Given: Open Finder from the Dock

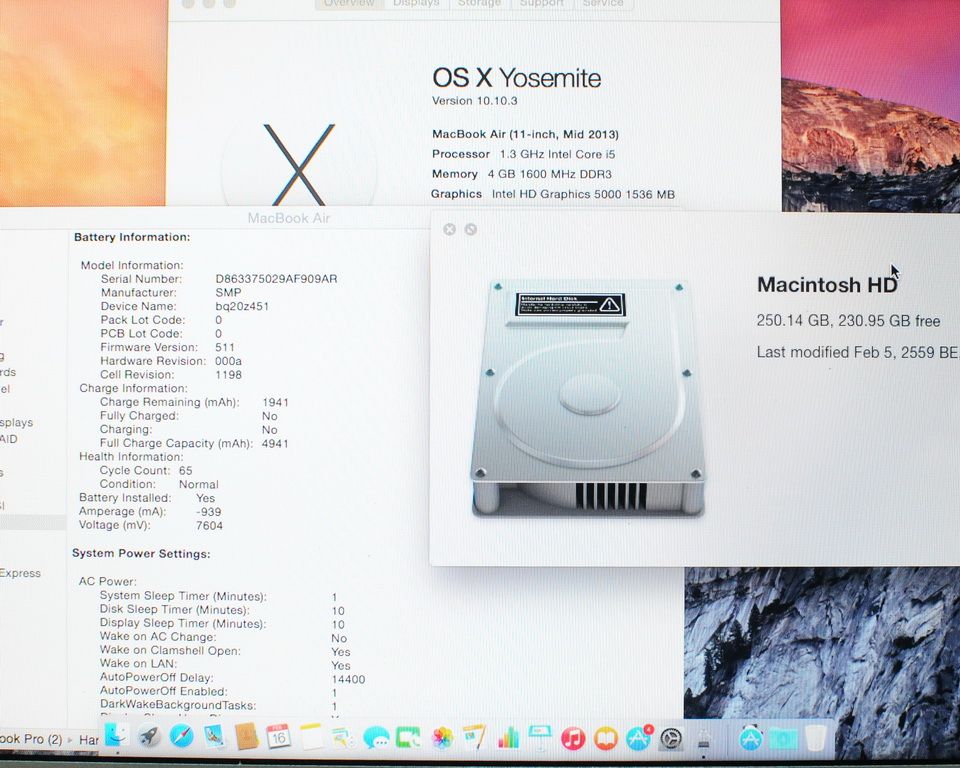Looking at the screenshot, I should click(x=117, y=736).
